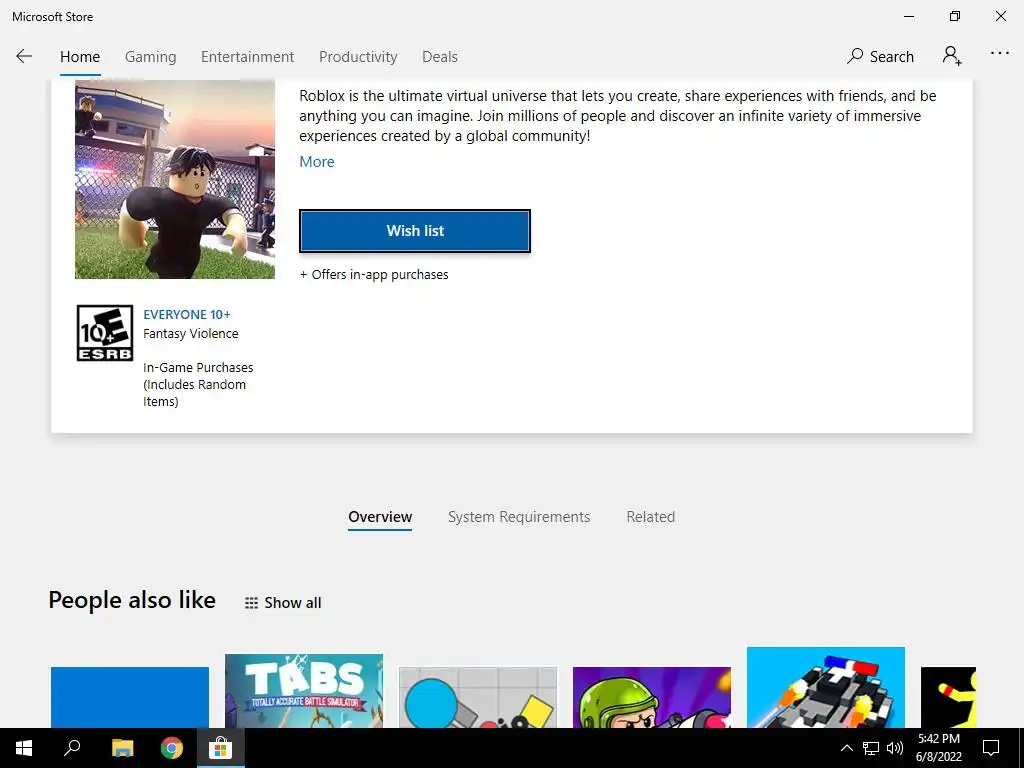1024x768 pixels.
Task: Add Roblox to the Wish list
Action: [x=415, y=231]
